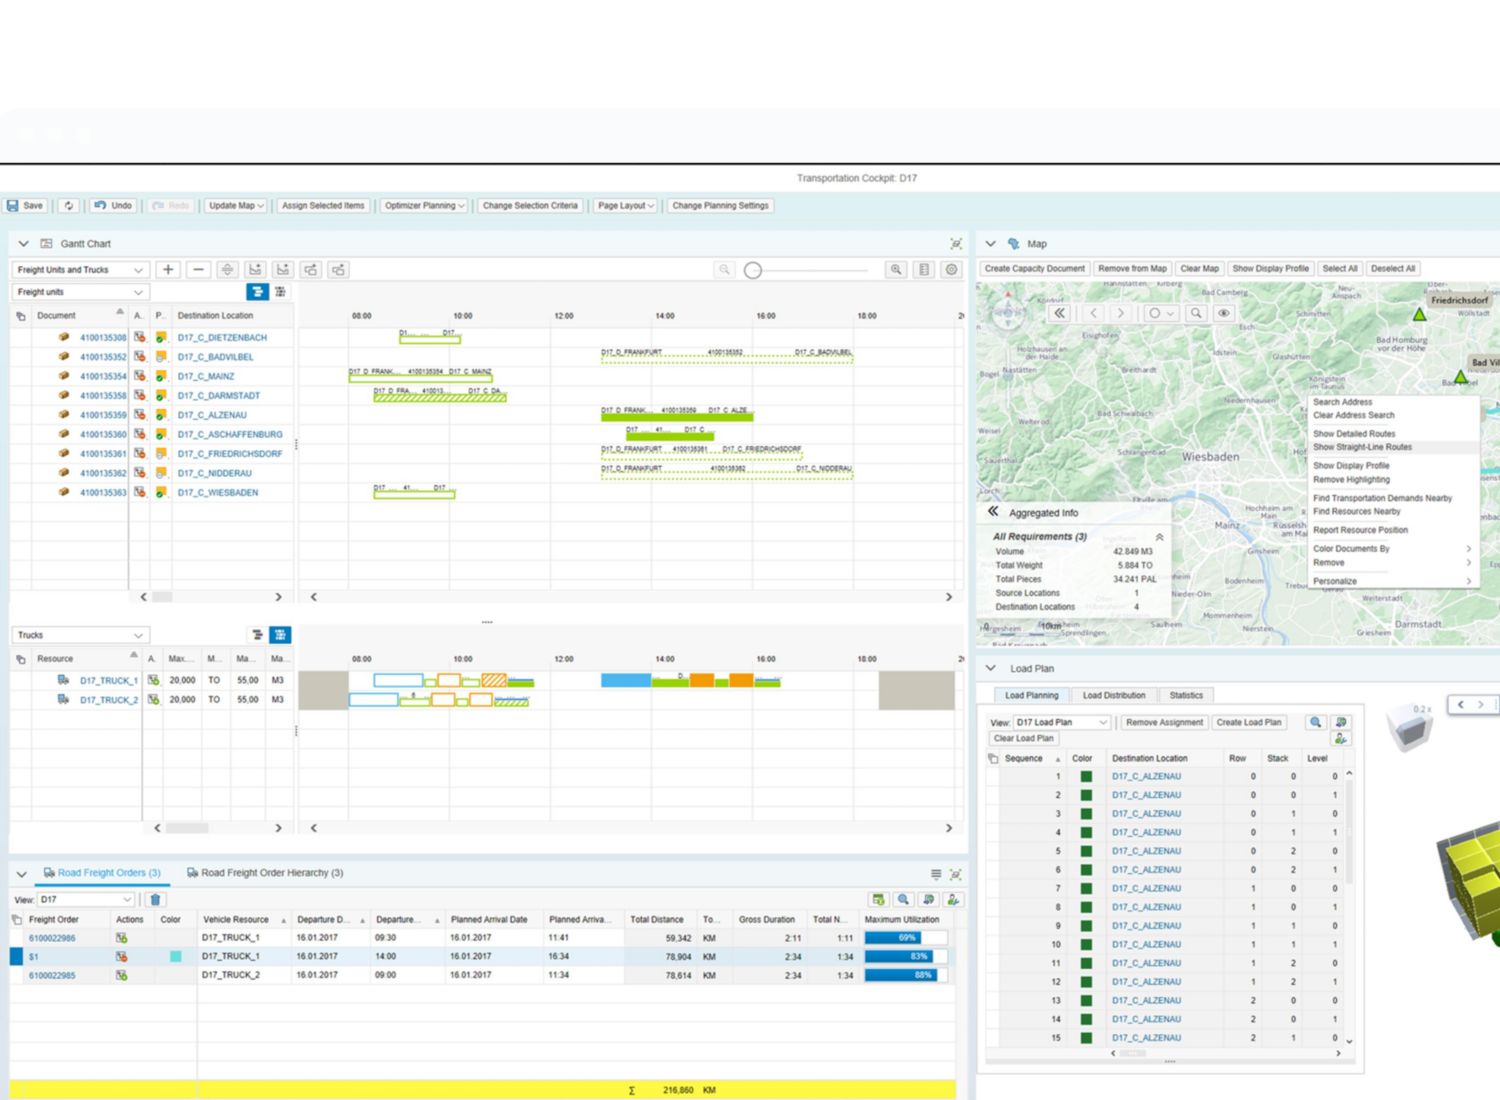The width and height of the screenshot is (1500, 1100).
Task: Click the Gantt chart settings gear icon
Action: [x=951, y=270]
